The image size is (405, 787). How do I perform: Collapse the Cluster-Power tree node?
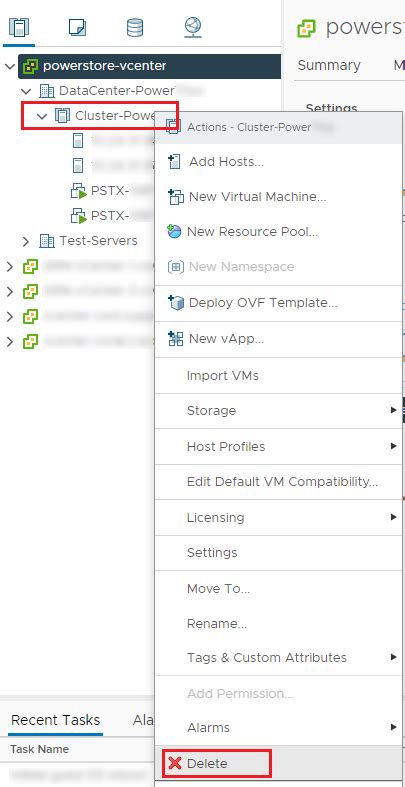coord(42,116)
